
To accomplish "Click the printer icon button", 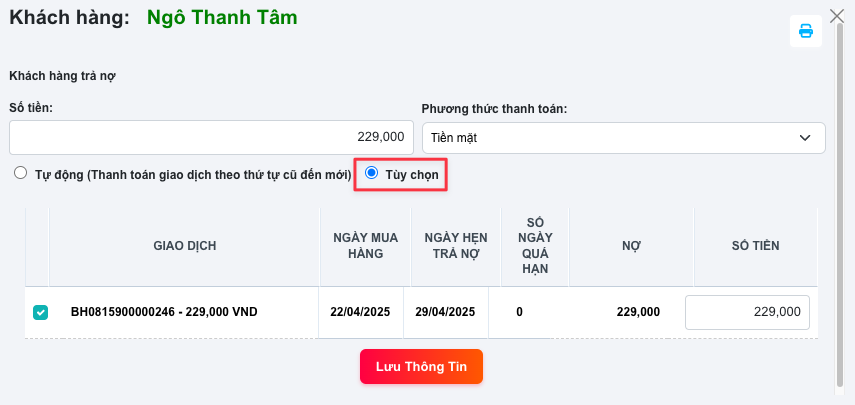I will 805,31.
